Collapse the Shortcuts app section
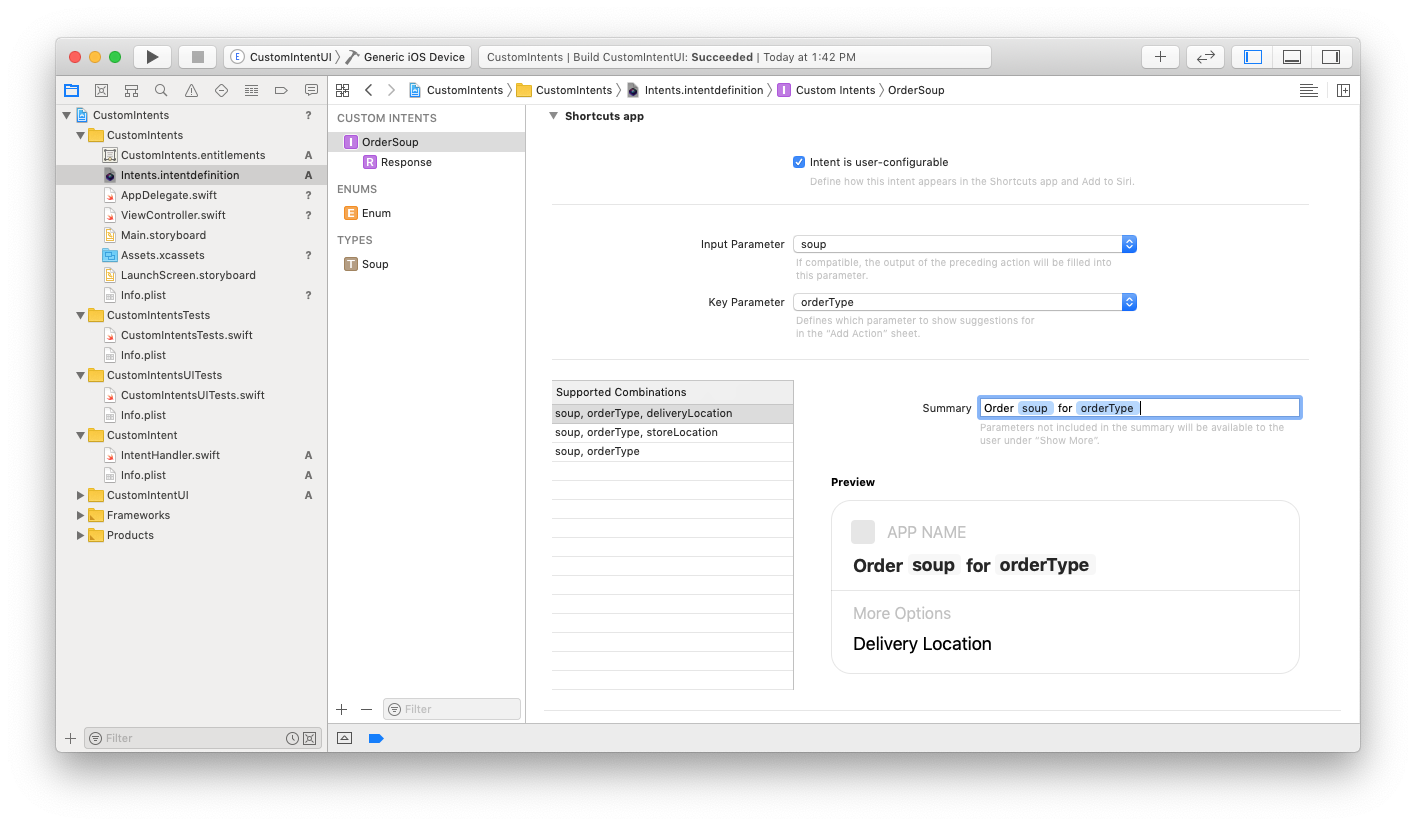 [553, 116]
